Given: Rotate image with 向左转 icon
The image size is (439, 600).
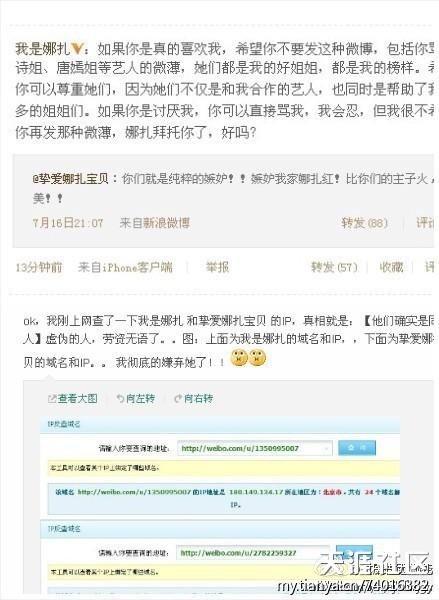Looking at the screenshot, I should (135, 399).
